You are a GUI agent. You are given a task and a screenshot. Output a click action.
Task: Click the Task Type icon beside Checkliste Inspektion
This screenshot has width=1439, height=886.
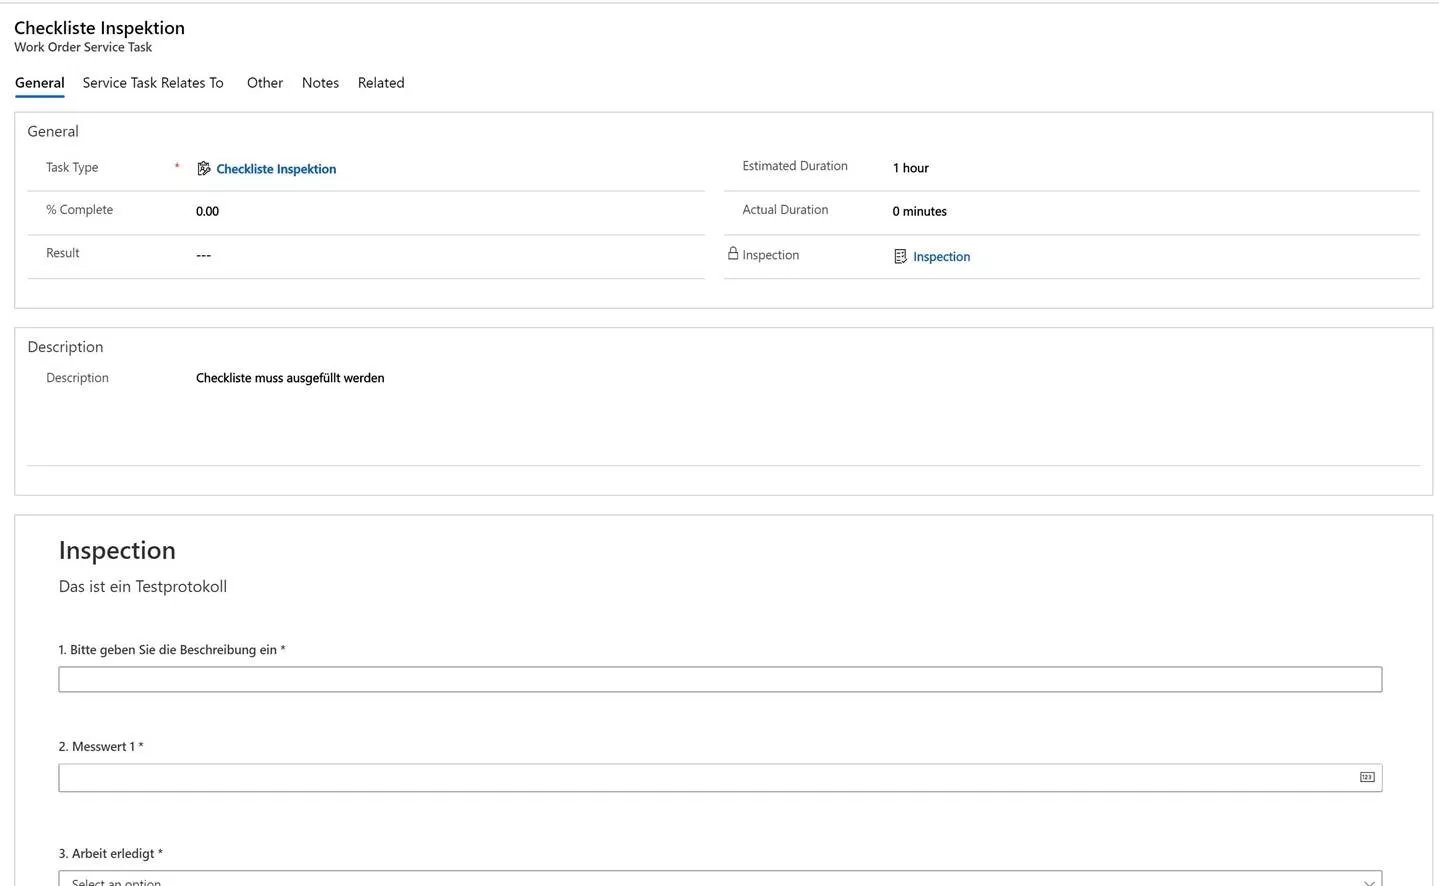(x=204, y=169)
